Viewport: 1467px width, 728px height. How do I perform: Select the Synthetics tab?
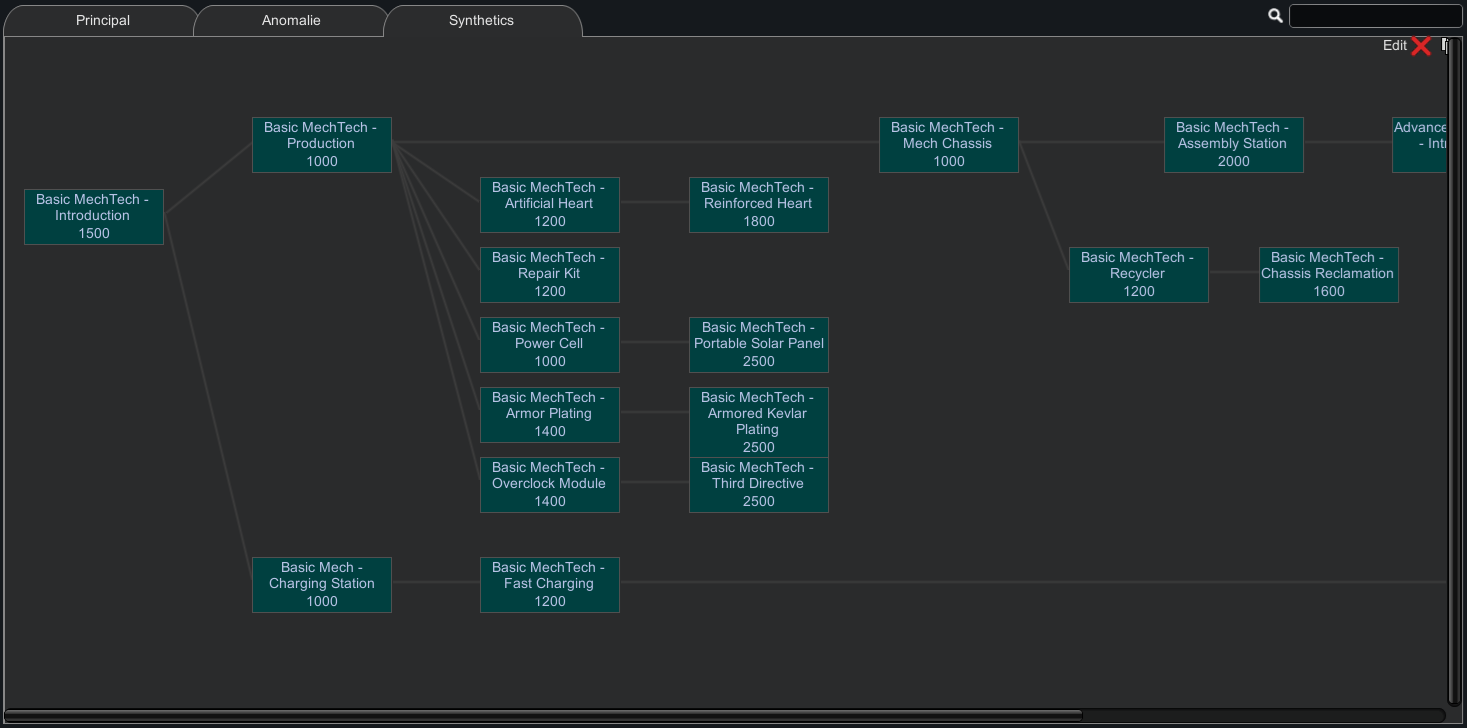(x=482, y=20)
